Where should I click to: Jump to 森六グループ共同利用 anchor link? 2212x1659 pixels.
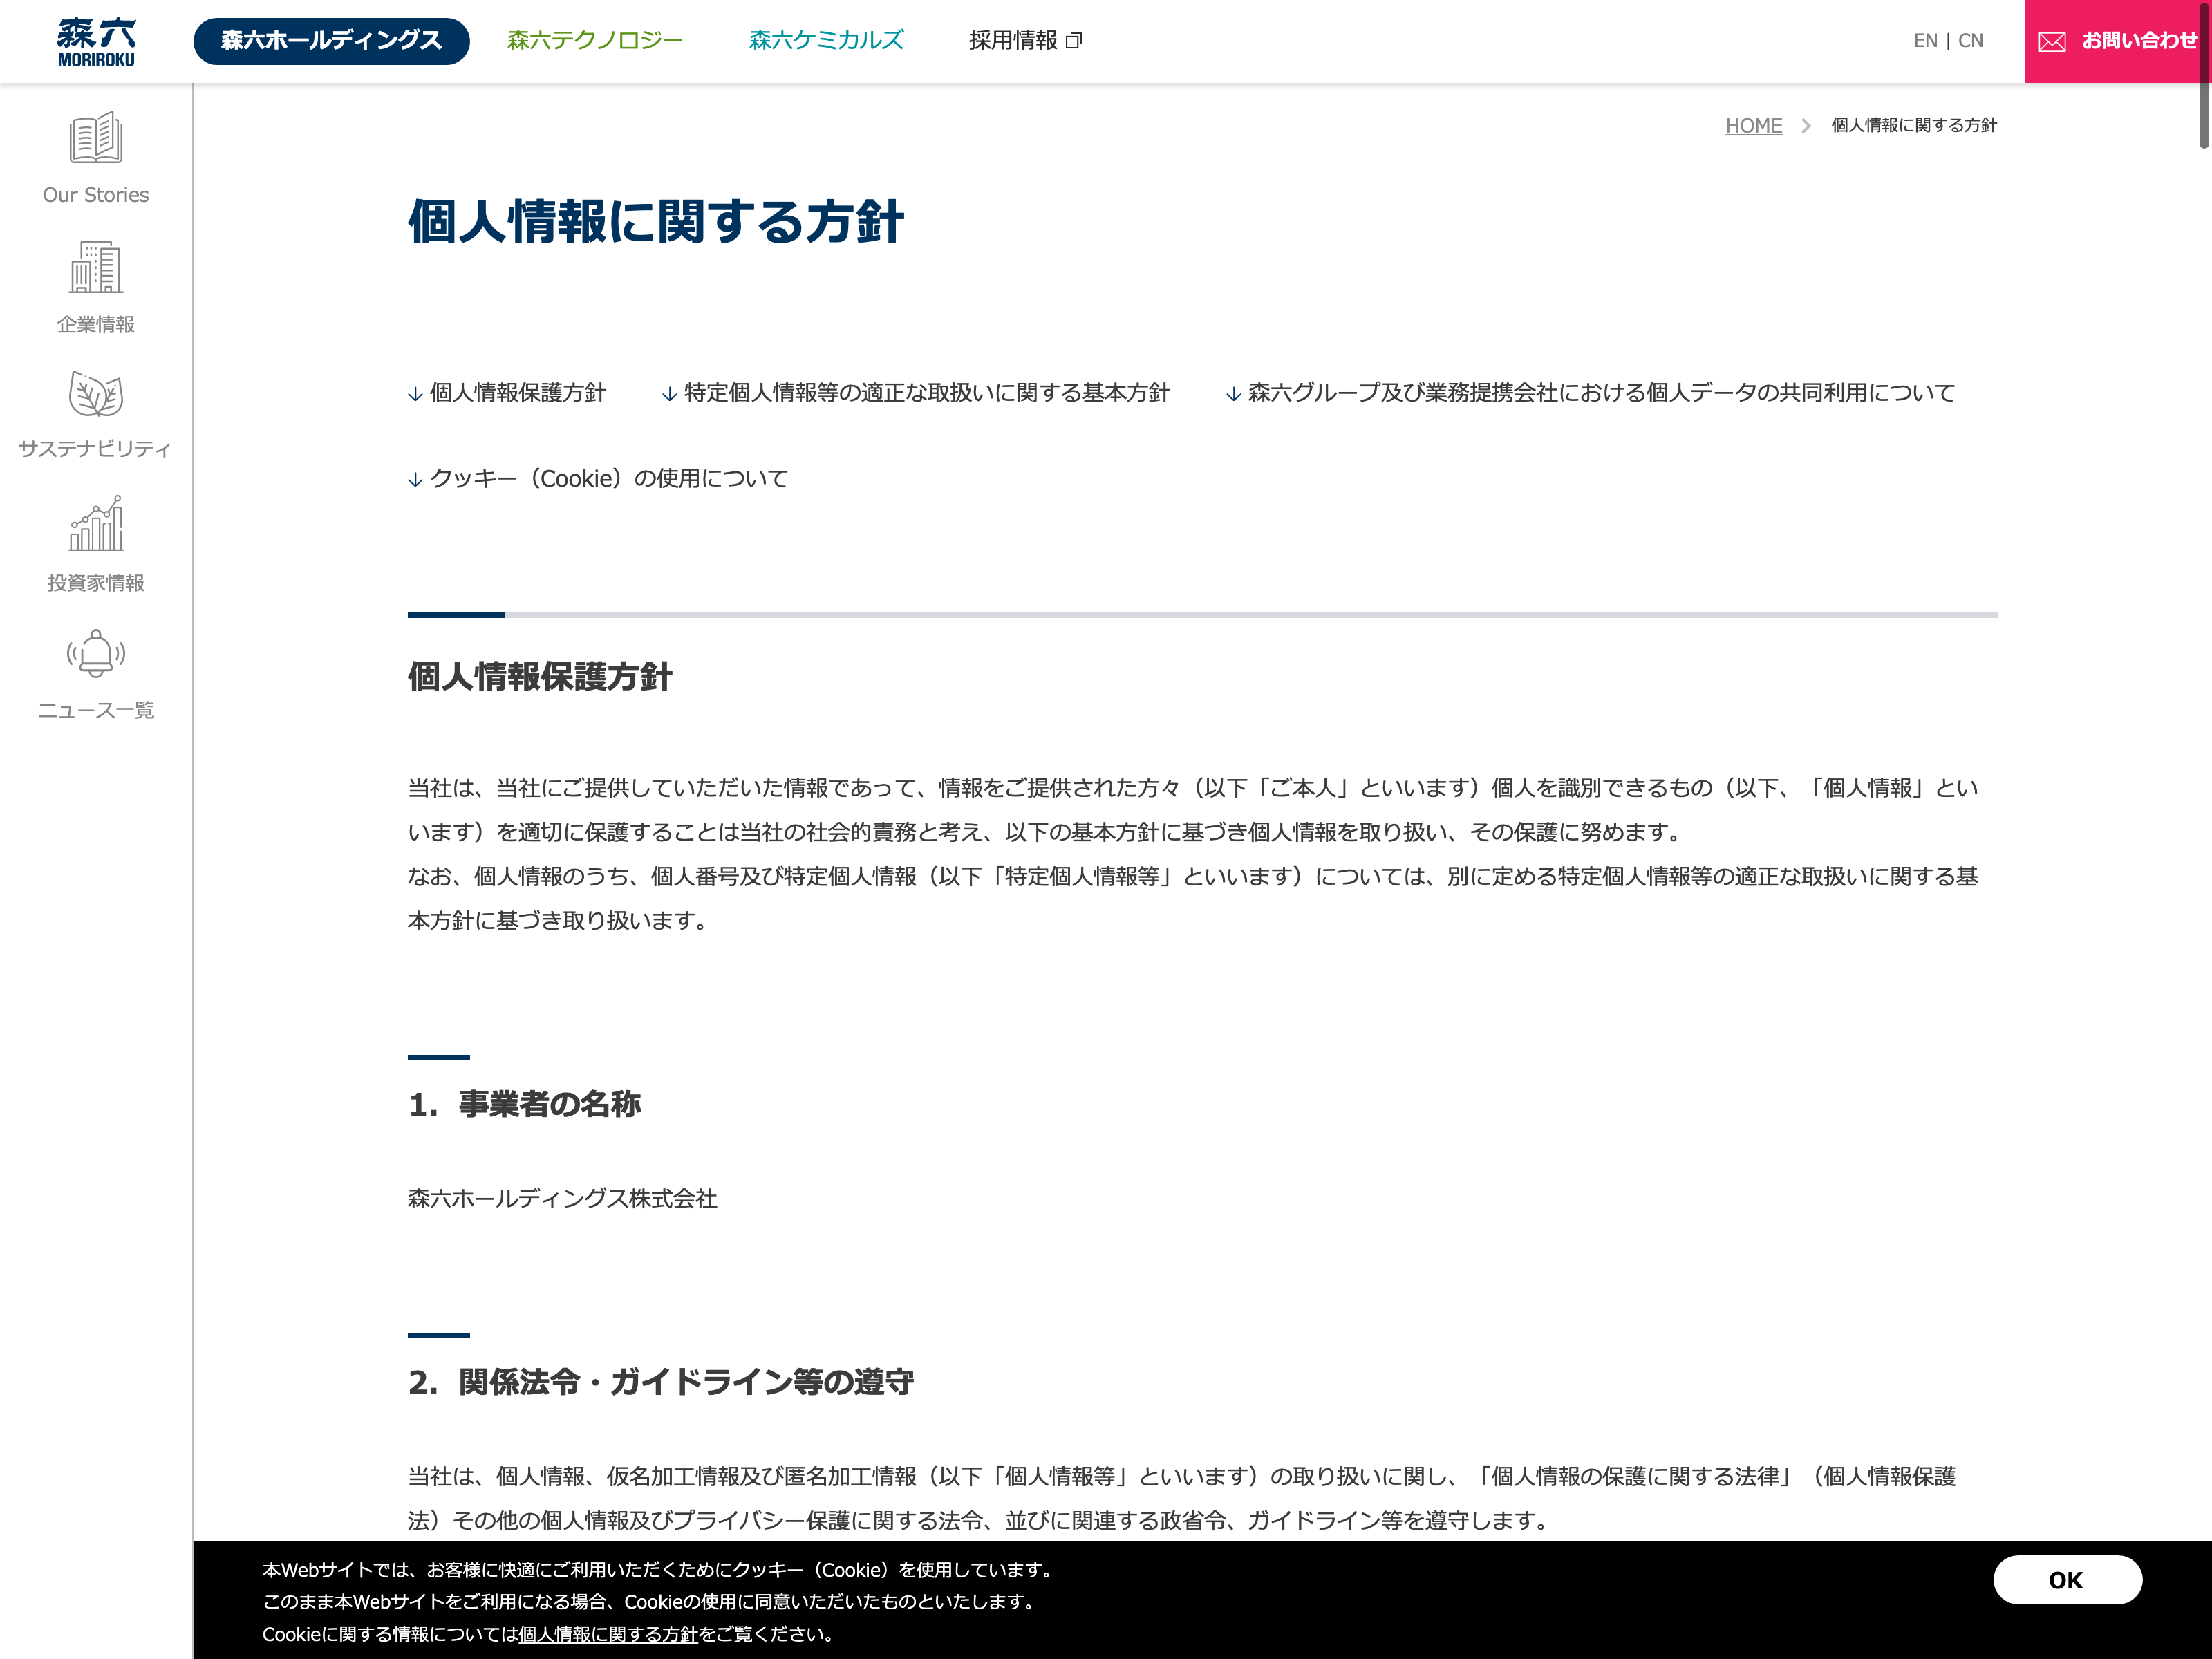pyautogui.click(x=1590, y=393)
